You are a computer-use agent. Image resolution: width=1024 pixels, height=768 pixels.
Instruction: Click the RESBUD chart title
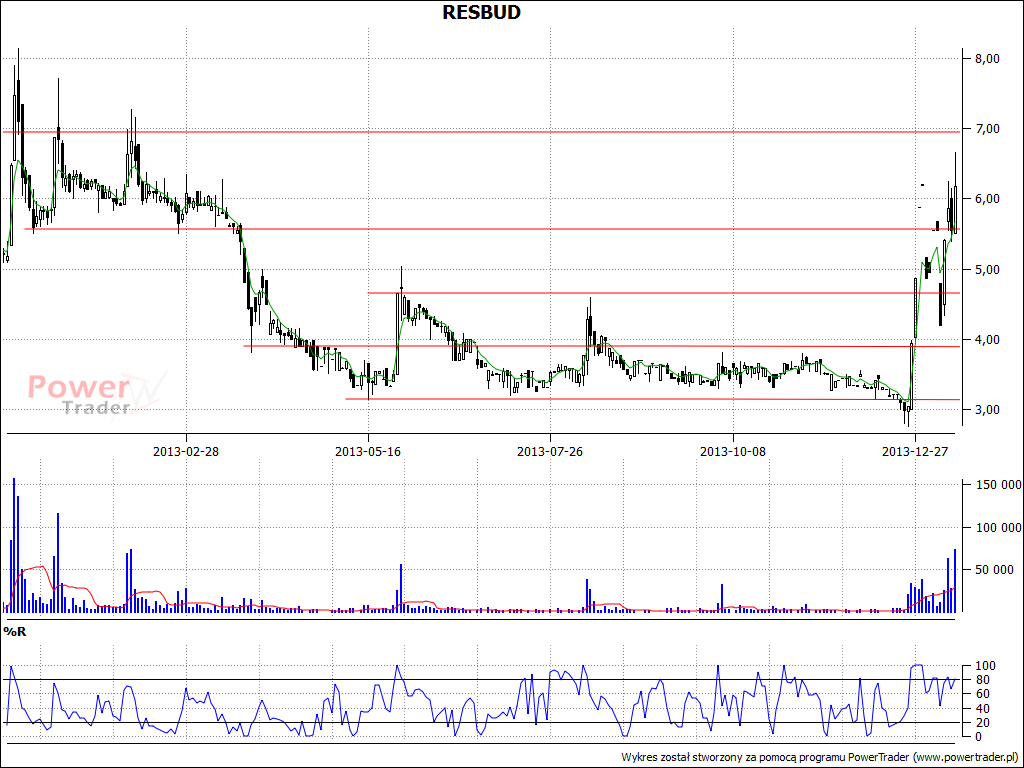click(481, 12)
